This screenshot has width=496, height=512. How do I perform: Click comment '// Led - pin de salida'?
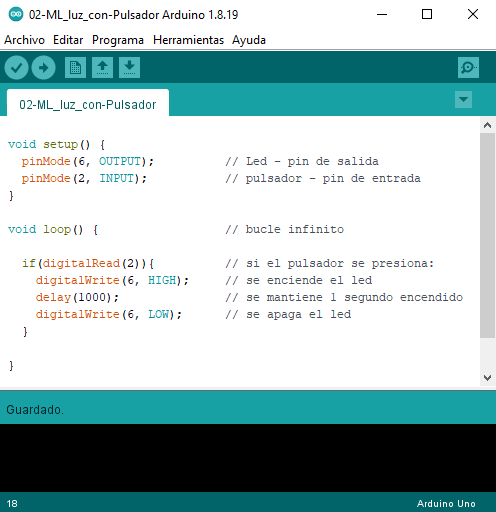(x=302, y=161)
